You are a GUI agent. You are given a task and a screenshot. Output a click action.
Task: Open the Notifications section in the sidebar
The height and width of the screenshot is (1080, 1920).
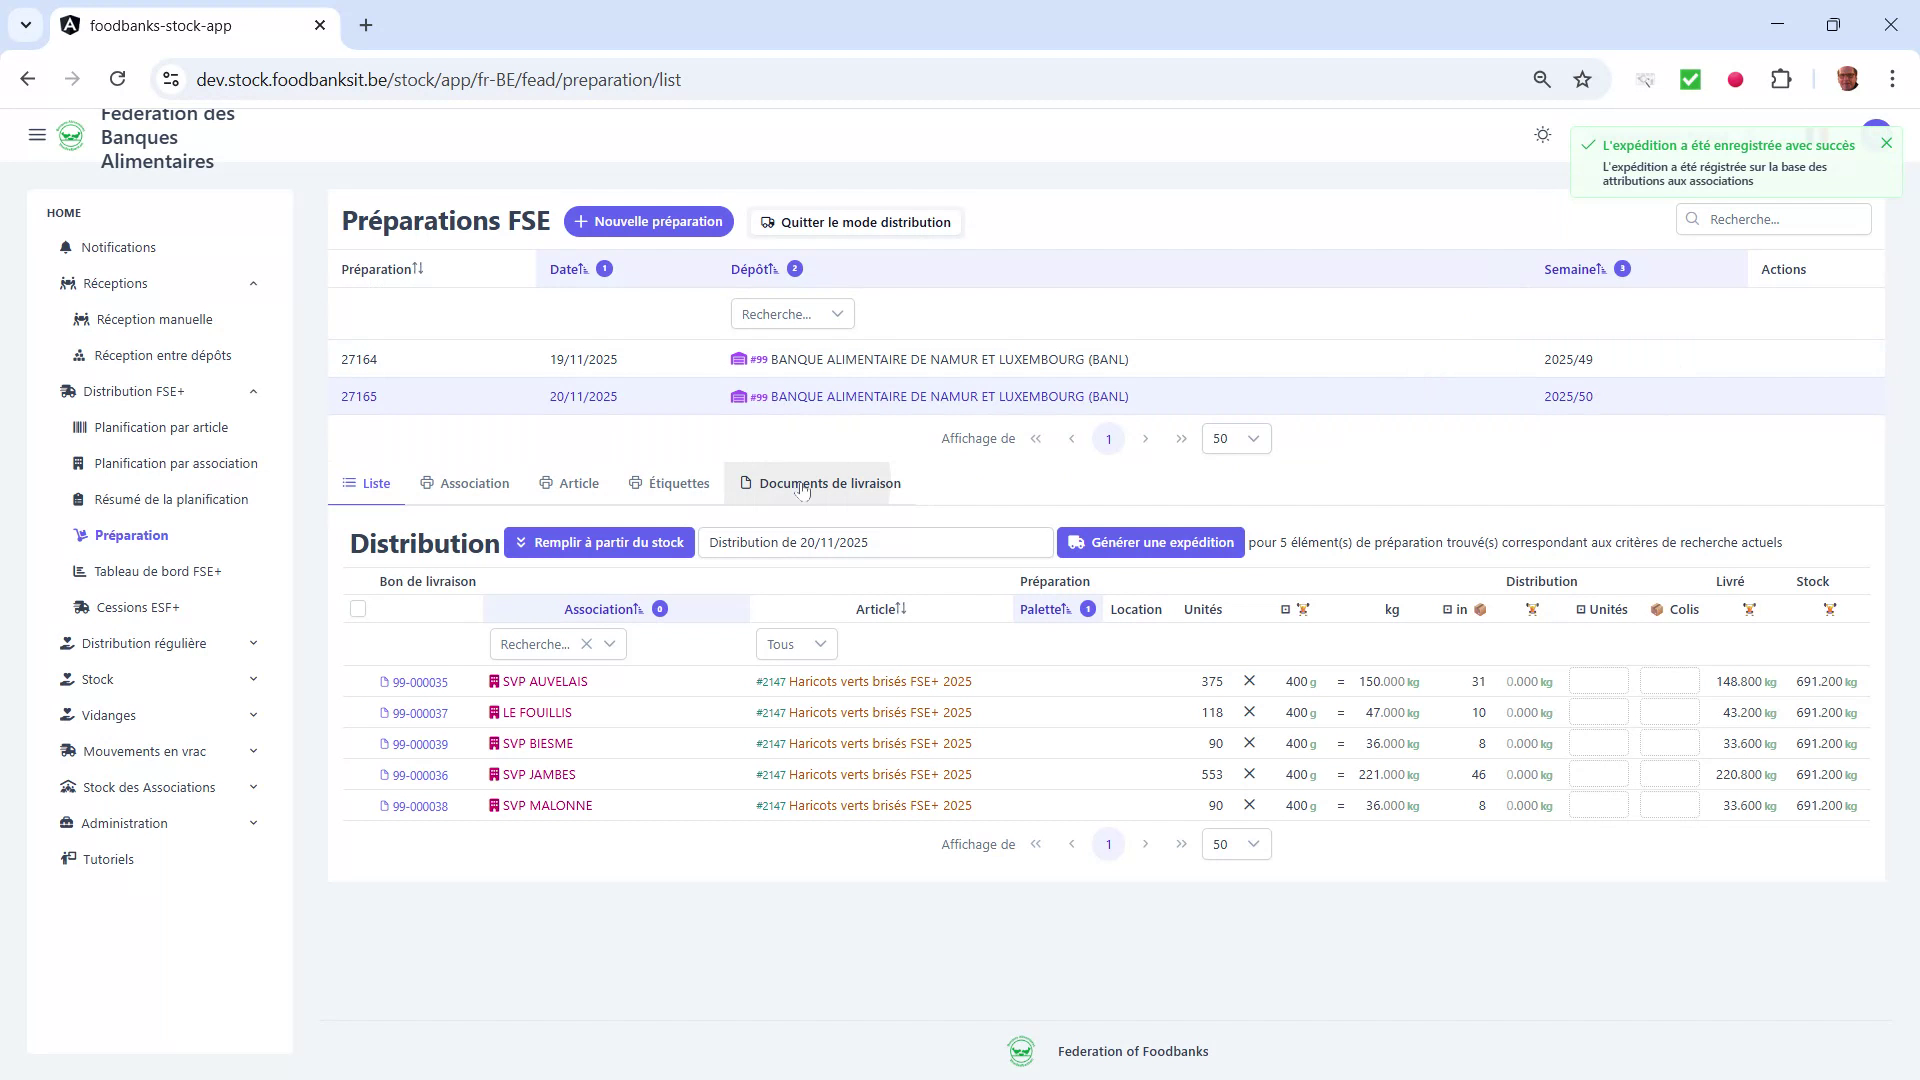click(x=118, y=247)
